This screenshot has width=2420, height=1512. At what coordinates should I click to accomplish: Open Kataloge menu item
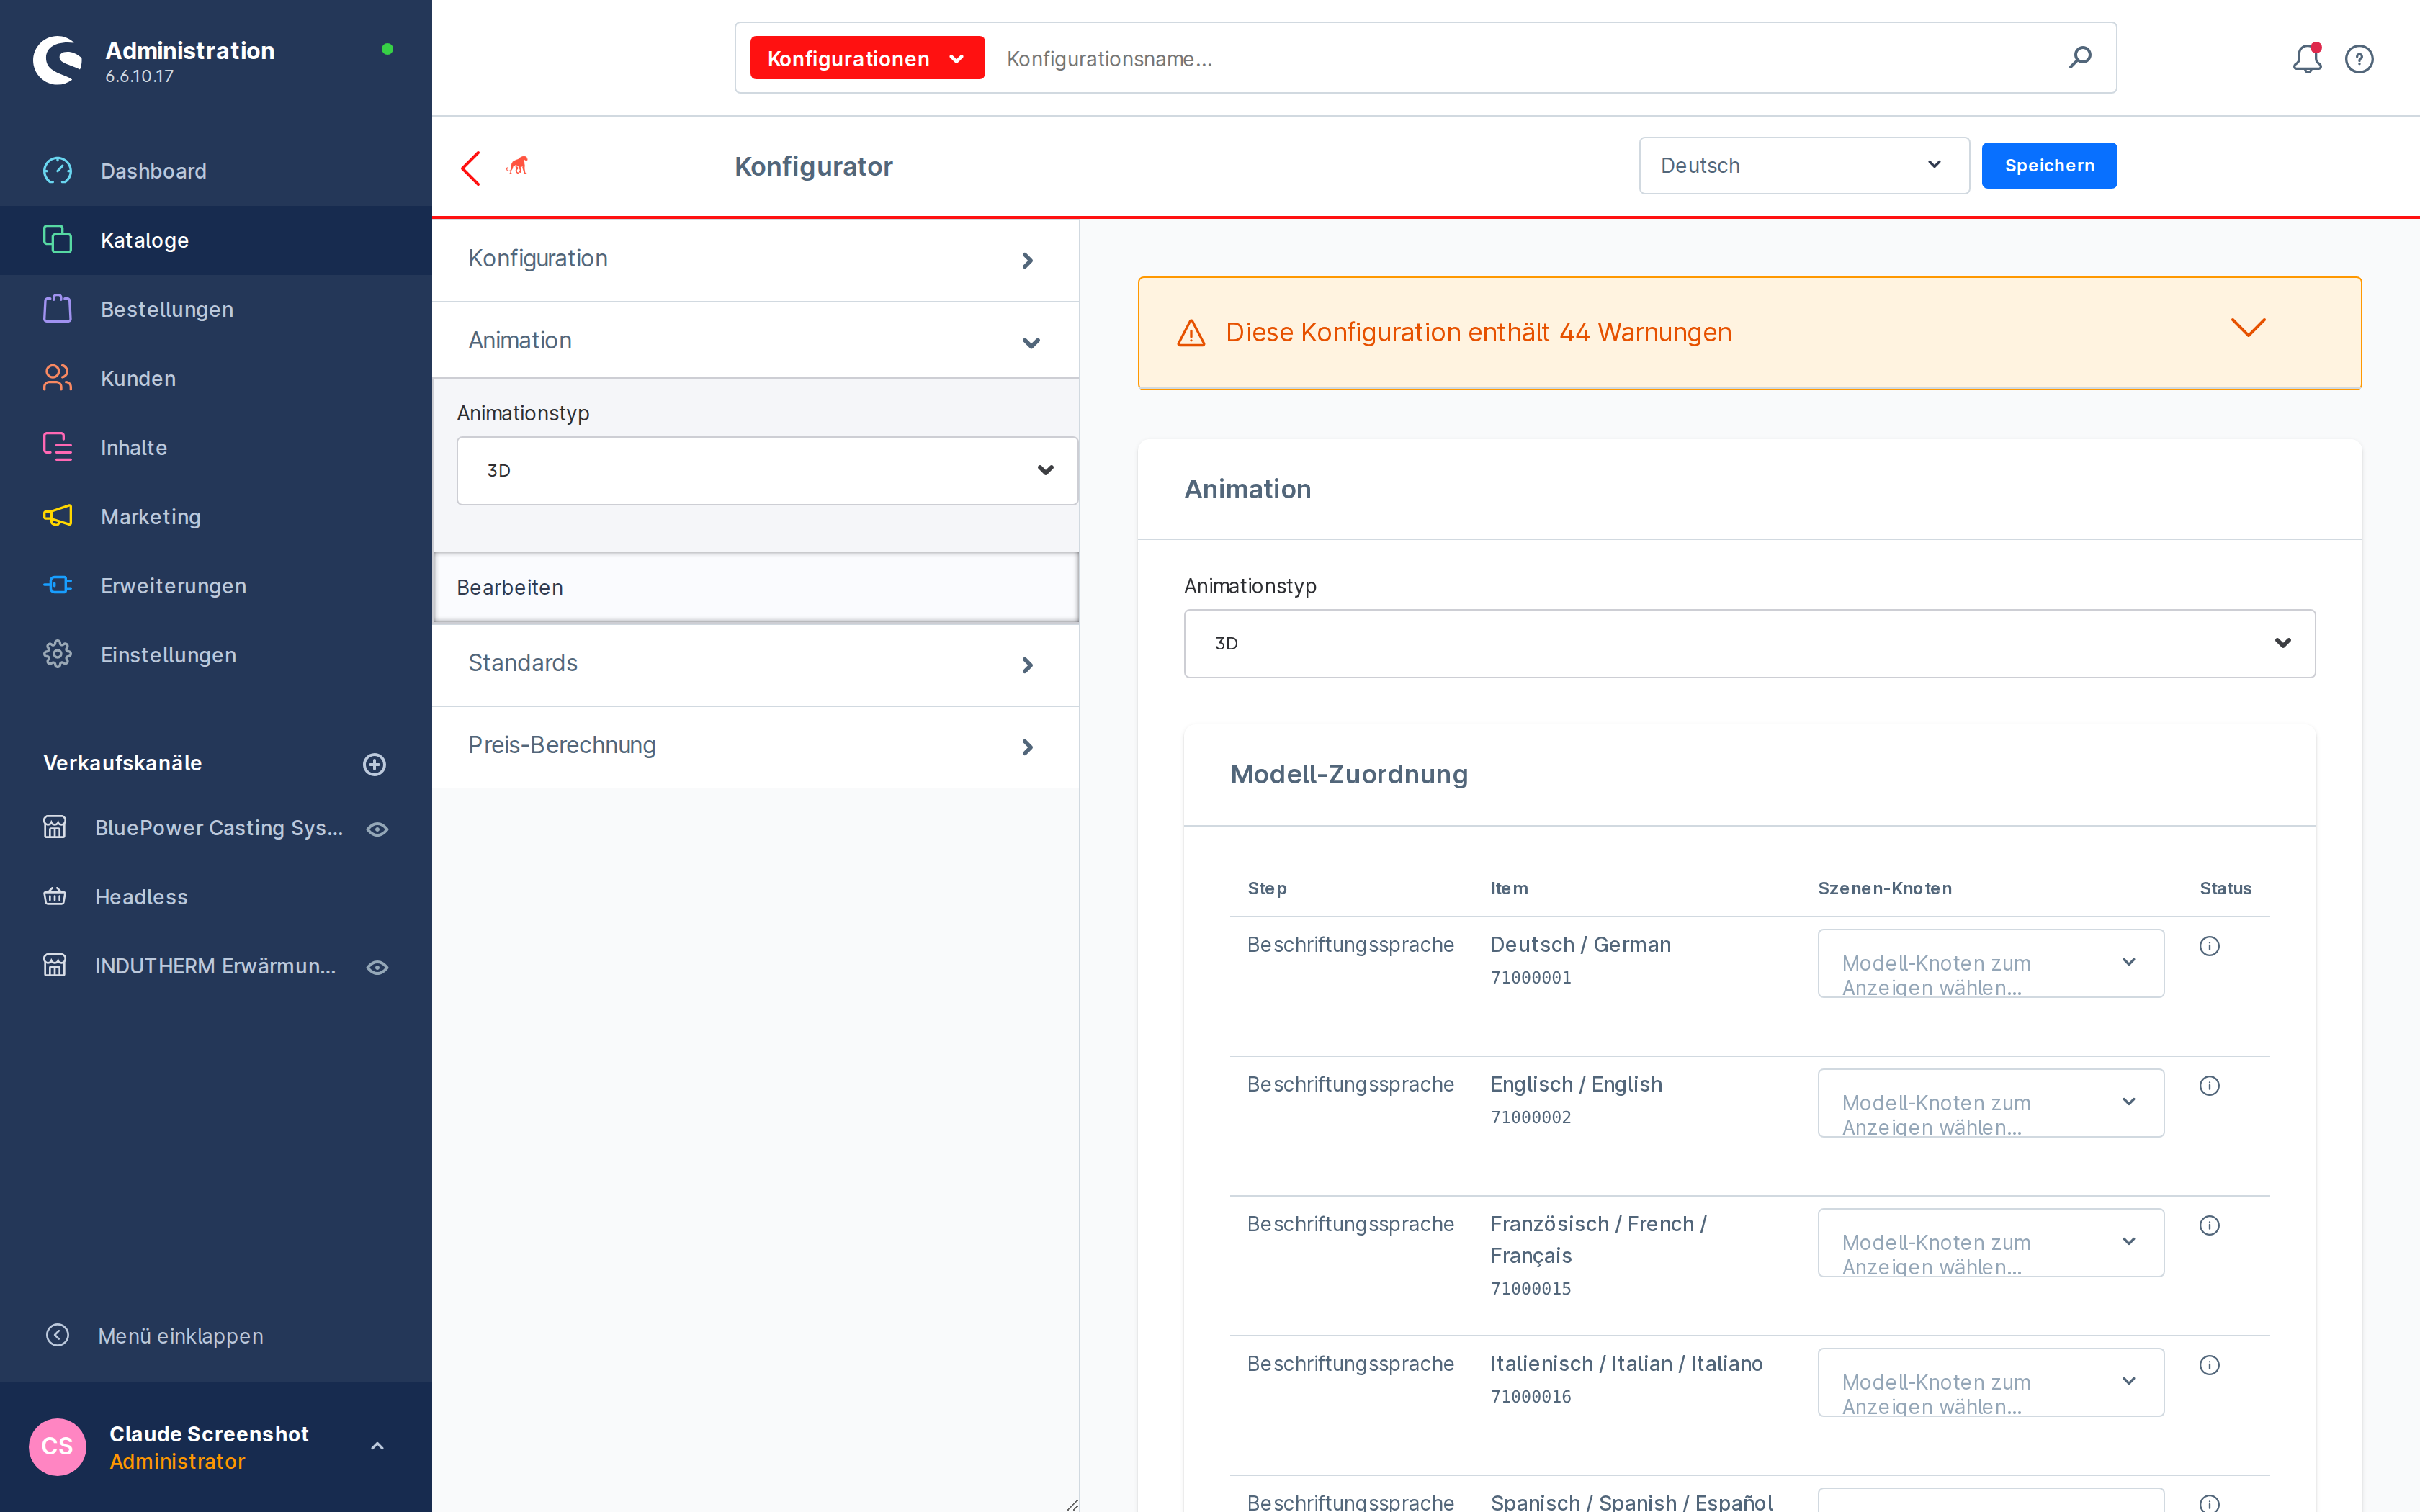(x=216, y=240)
